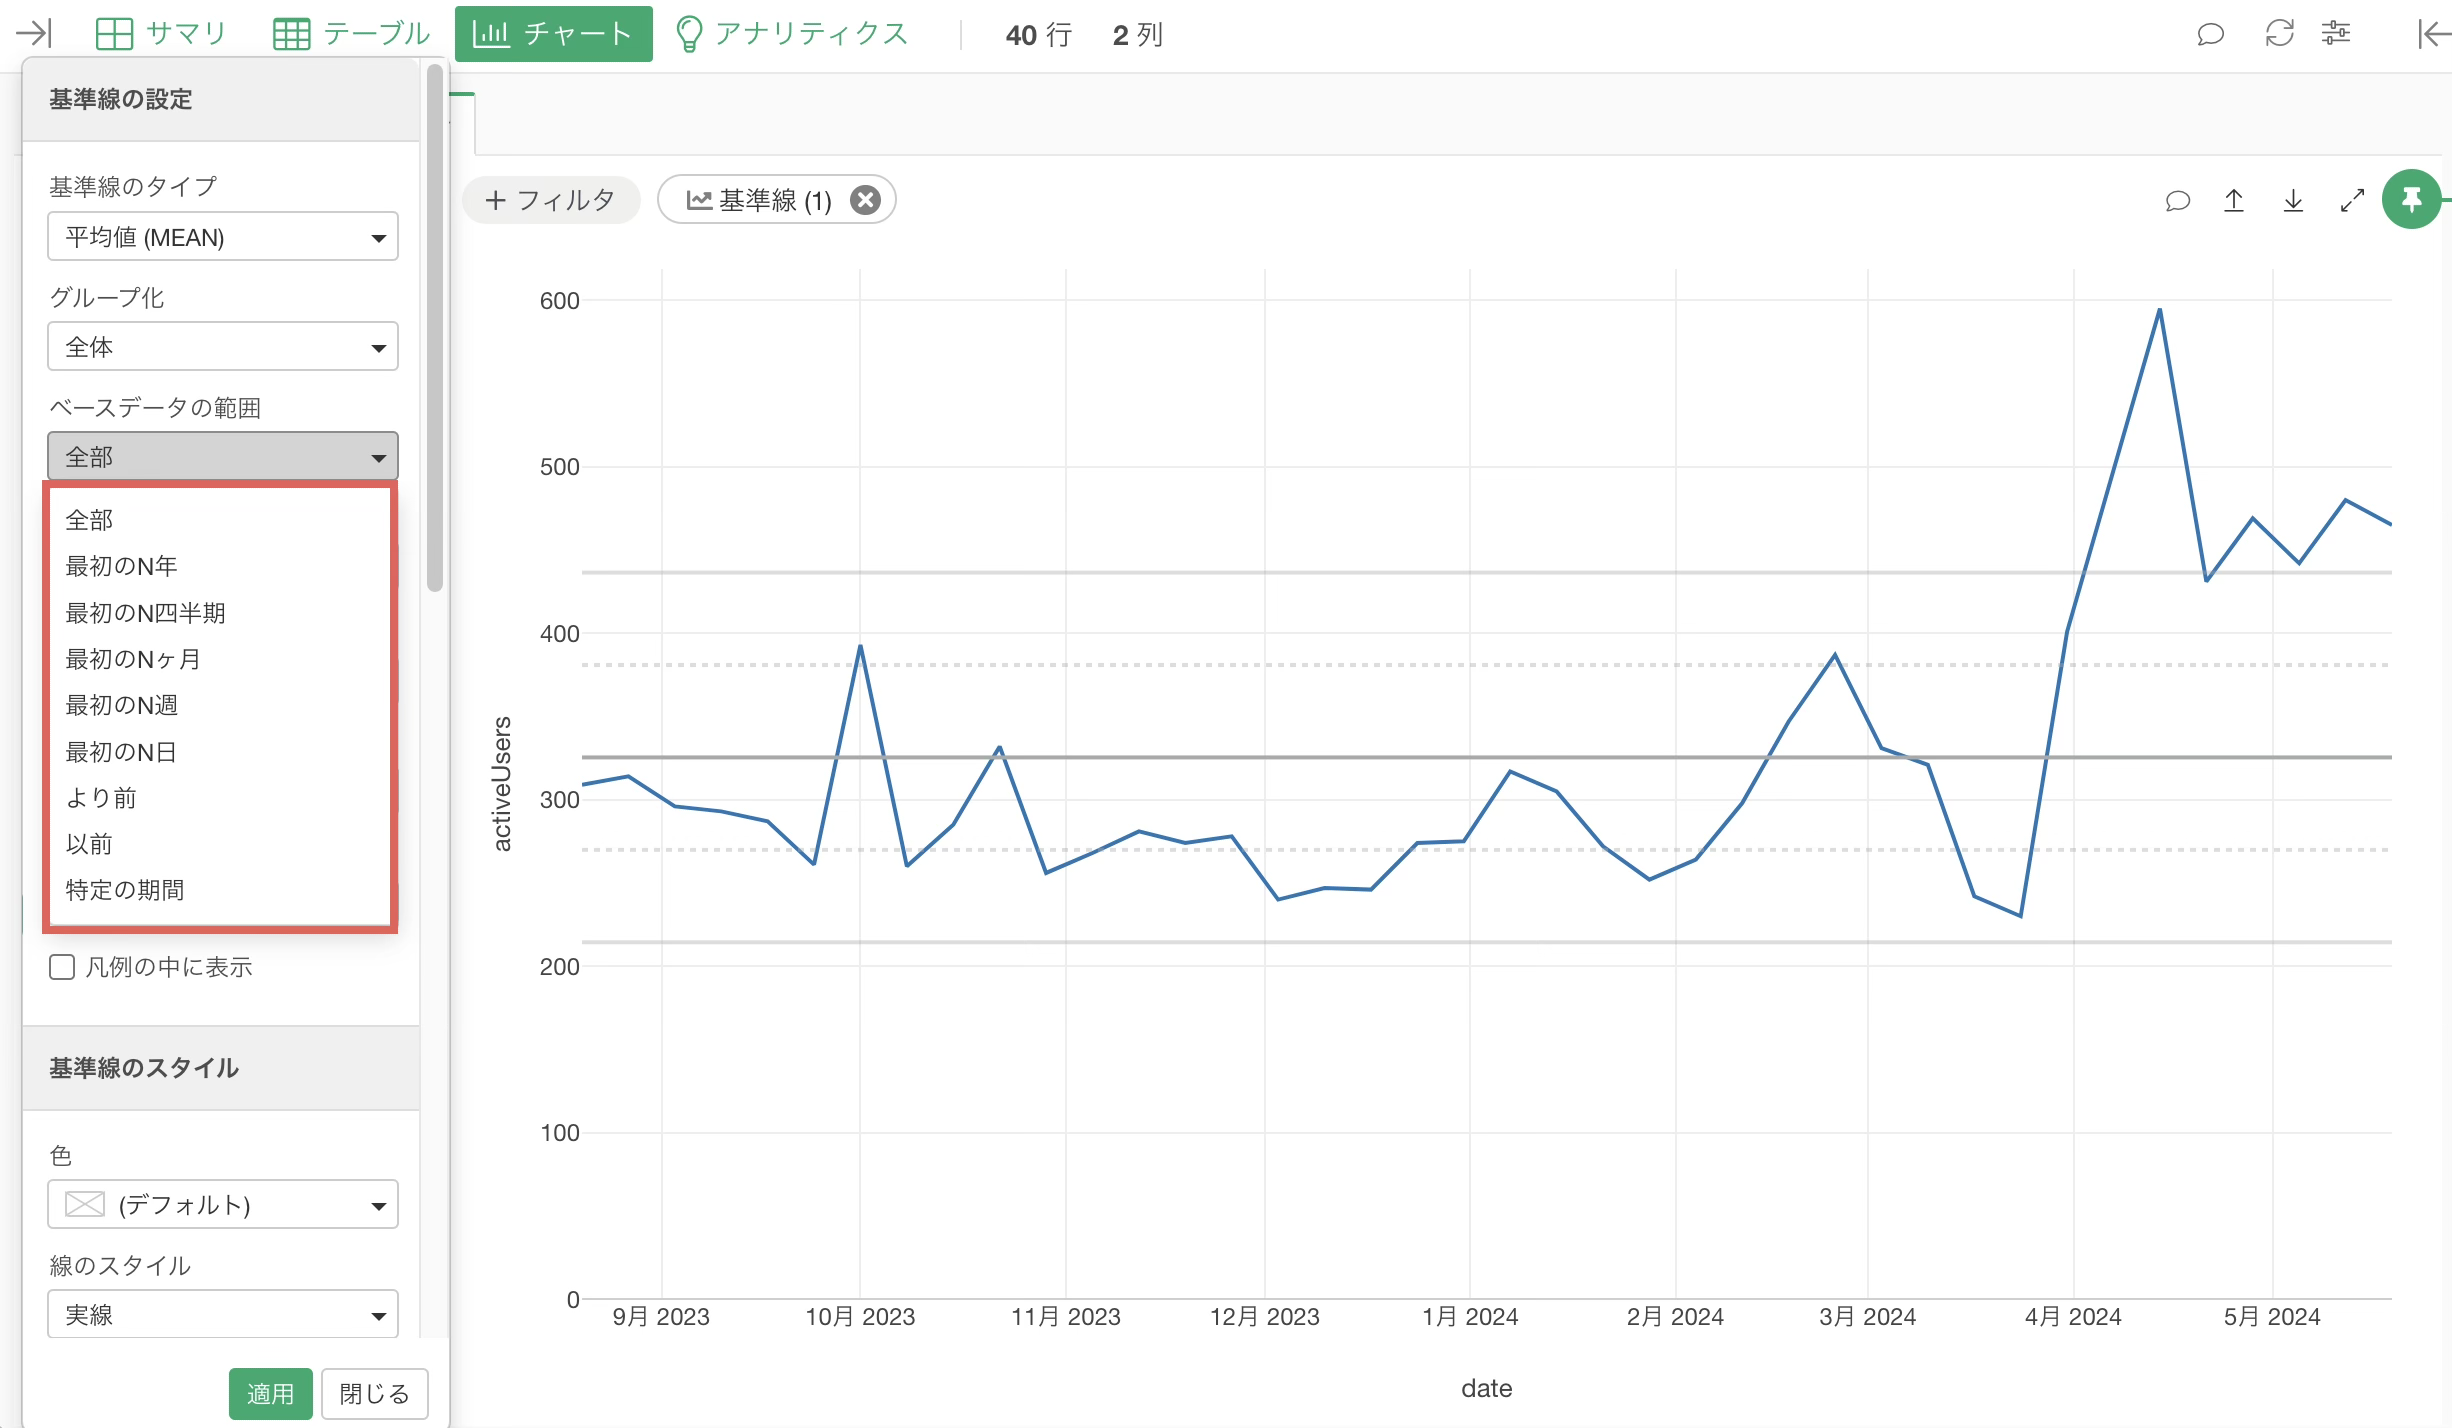Choose 特定の期間 option
The image size is (2452, 1428).
pyautogui.click(x=125, y=890)
